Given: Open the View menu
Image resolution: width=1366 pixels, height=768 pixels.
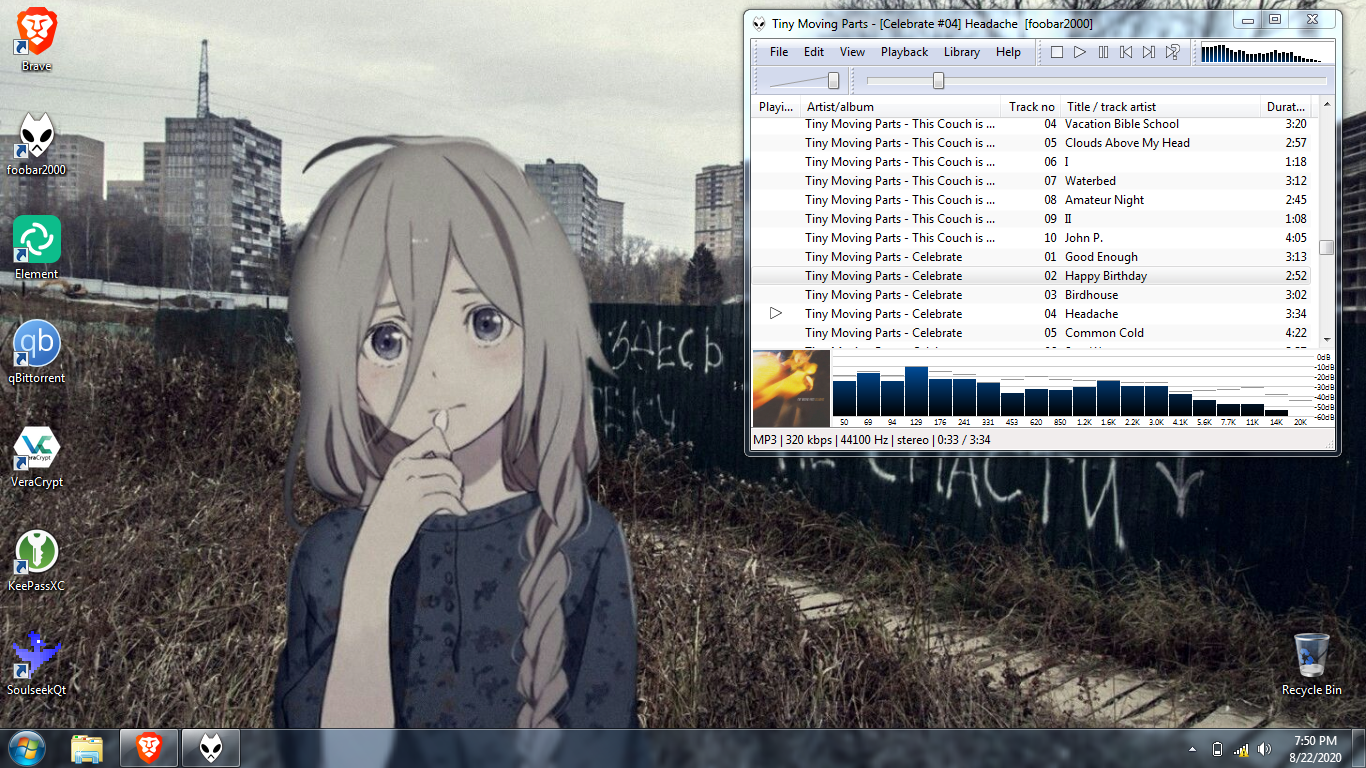Looking at the screenshot, I should (852, 52).
